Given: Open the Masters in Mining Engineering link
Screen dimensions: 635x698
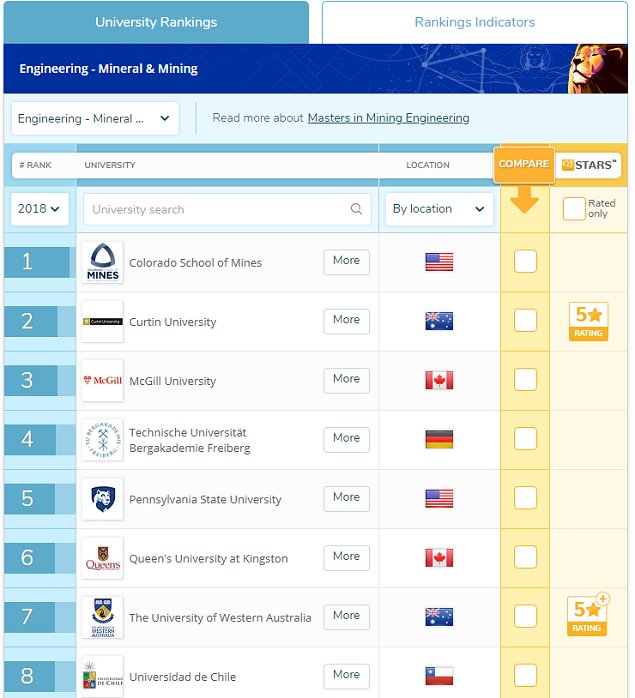Looking at the screenshot, I should (x=388, y=118).
